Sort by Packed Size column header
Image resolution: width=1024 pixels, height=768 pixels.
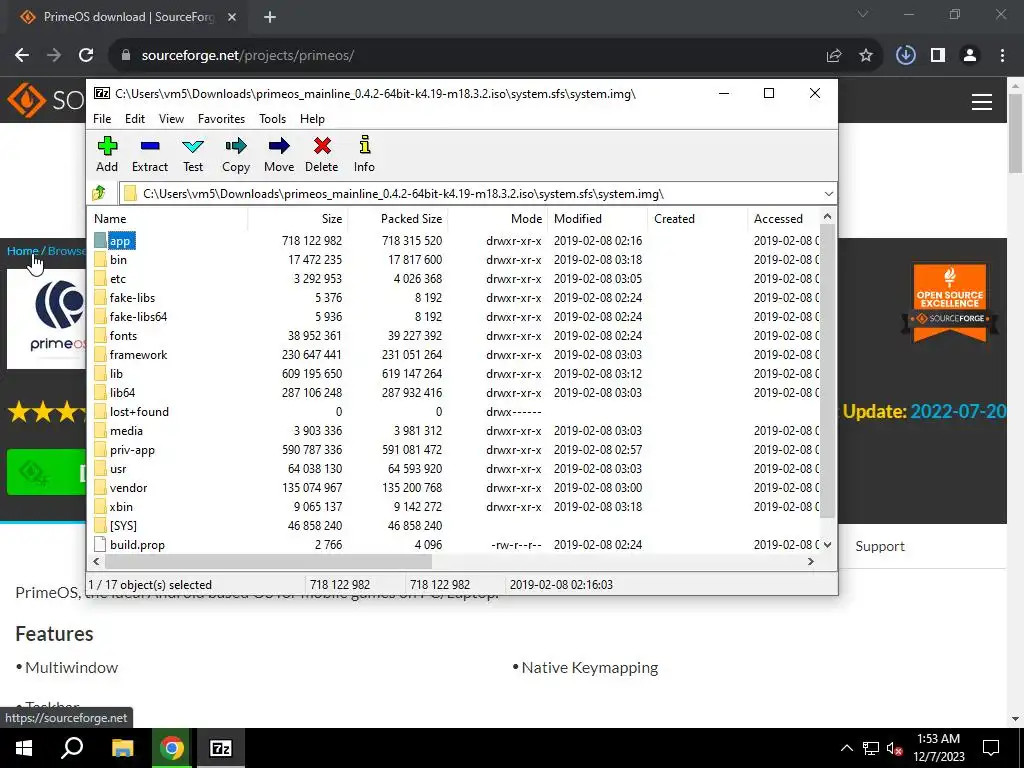coord(397,219)
